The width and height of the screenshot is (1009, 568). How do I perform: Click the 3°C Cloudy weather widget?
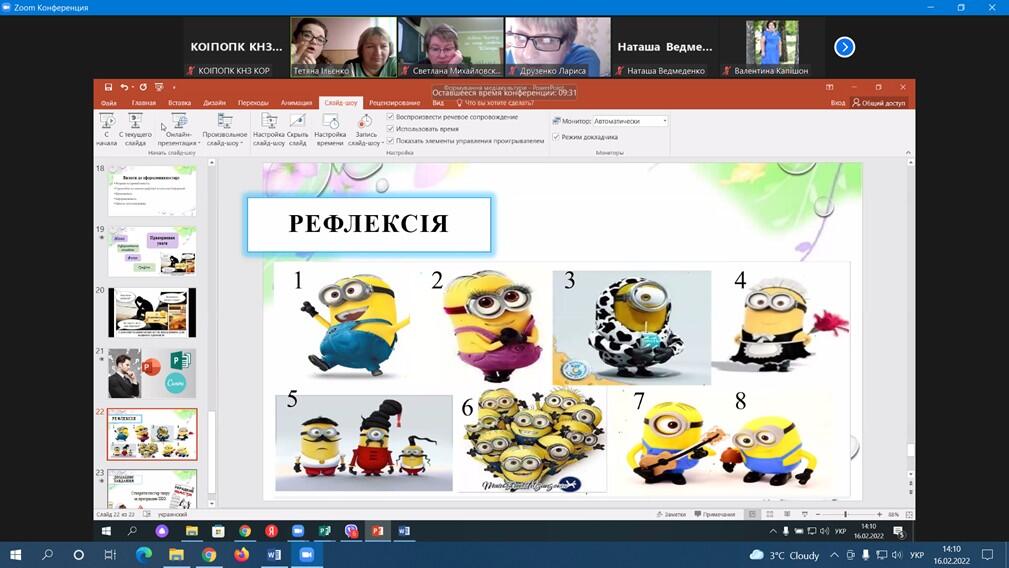[x=784, y=555]
